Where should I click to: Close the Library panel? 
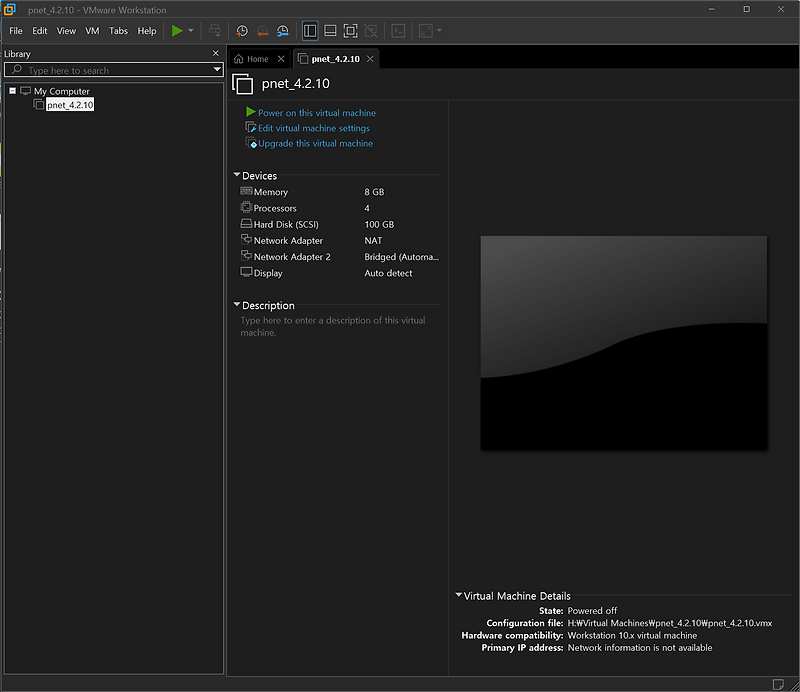point(216,53)
